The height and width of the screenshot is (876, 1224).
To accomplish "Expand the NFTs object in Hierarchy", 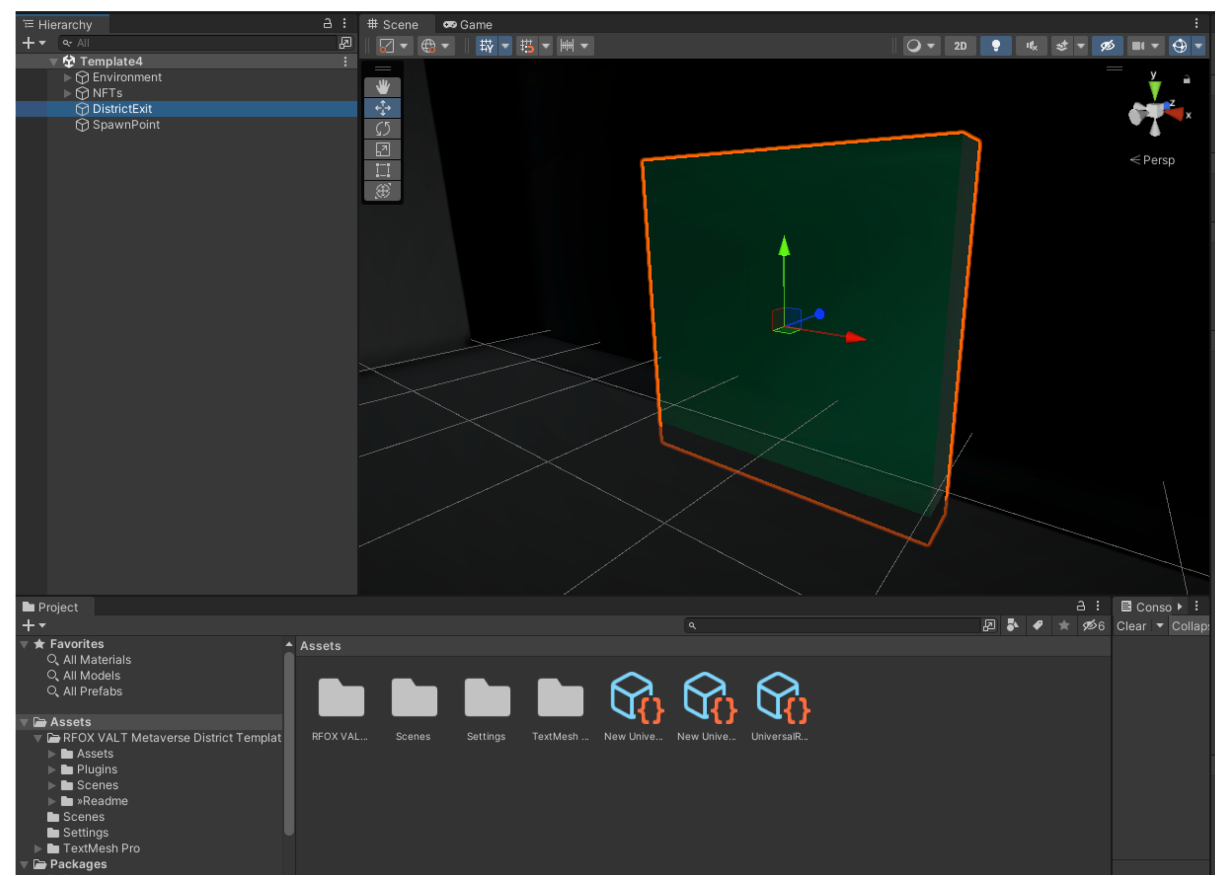I will (x=68, y=93).
